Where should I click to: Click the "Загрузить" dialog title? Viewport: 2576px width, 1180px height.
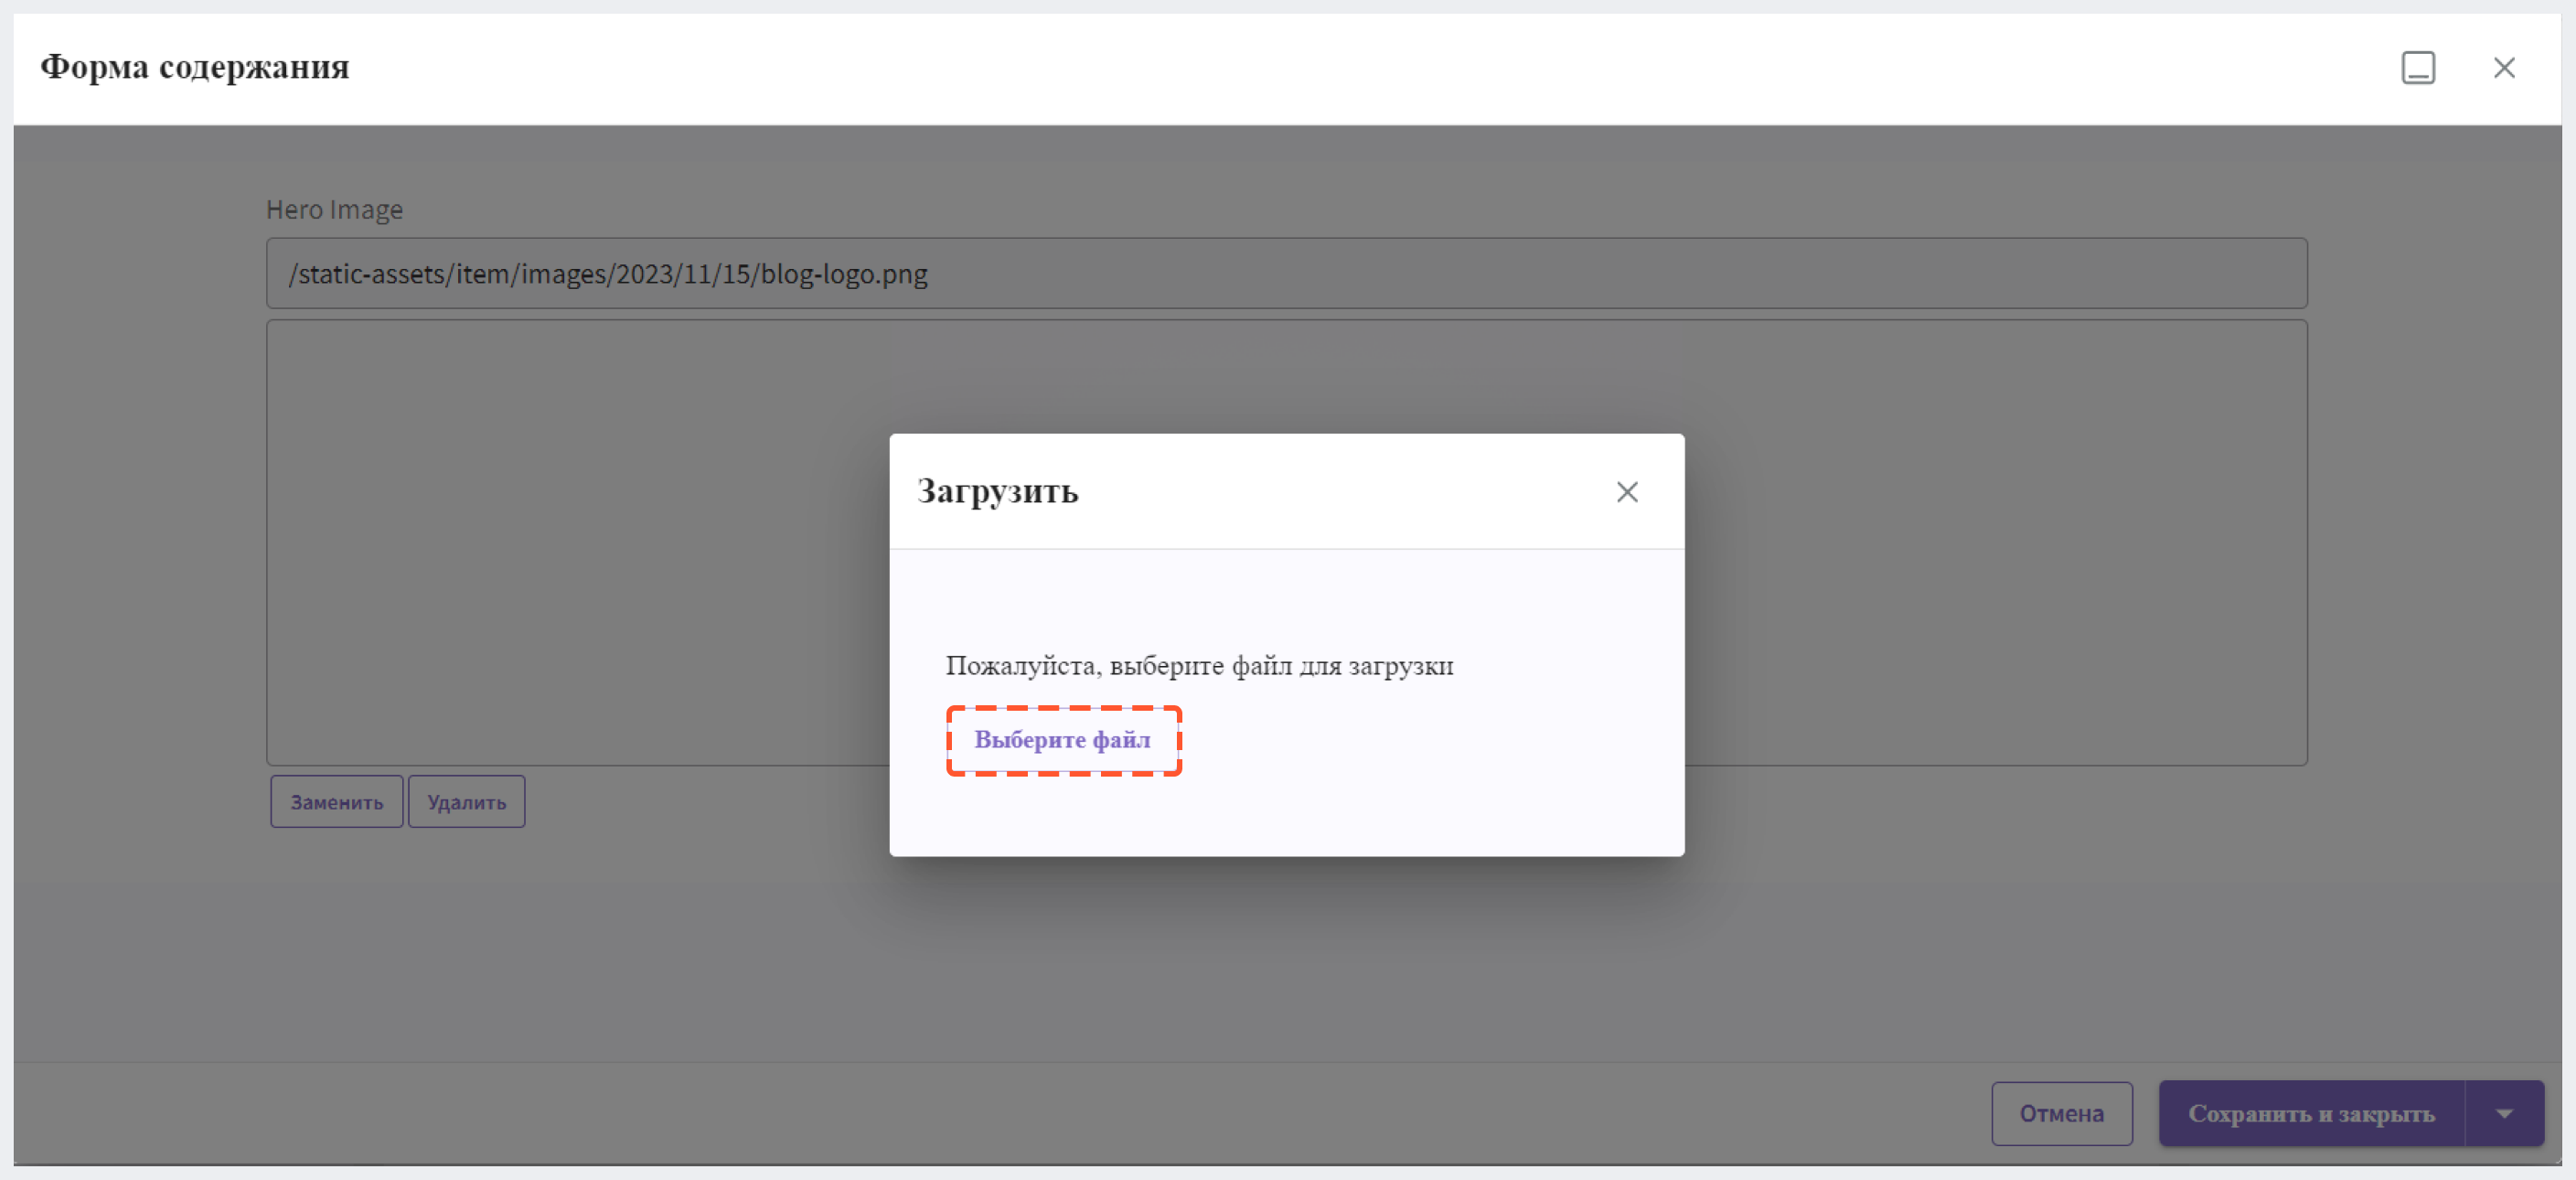tap(997, 491)
